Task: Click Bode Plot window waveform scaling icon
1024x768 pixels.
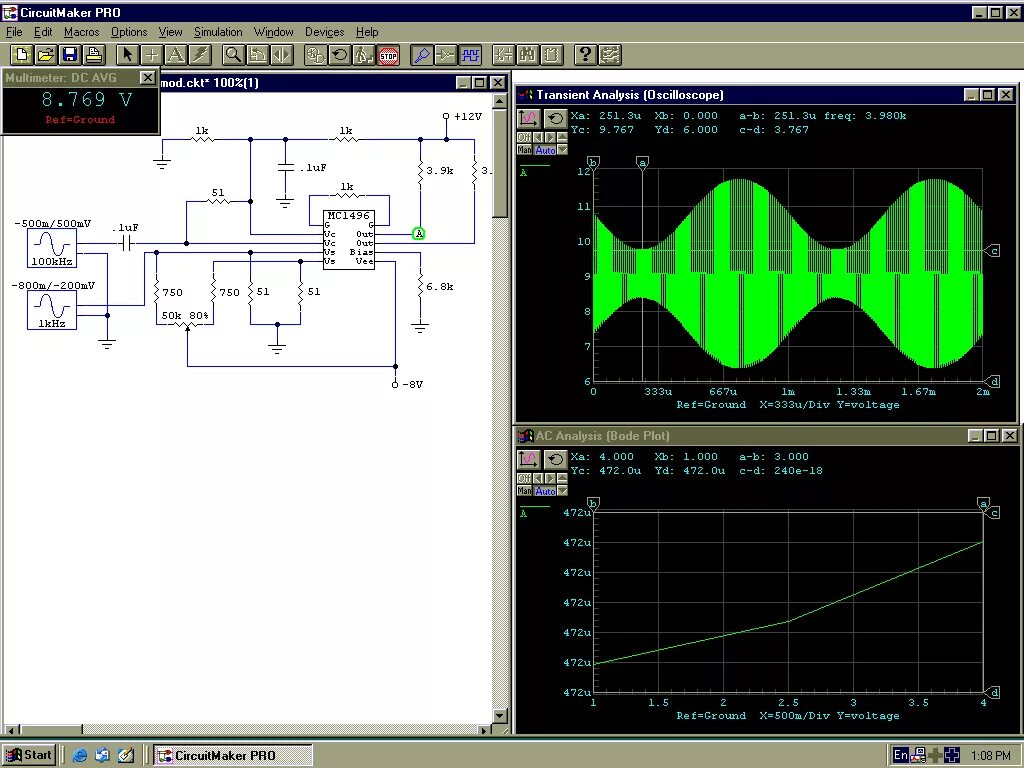Action: [529, 460]
